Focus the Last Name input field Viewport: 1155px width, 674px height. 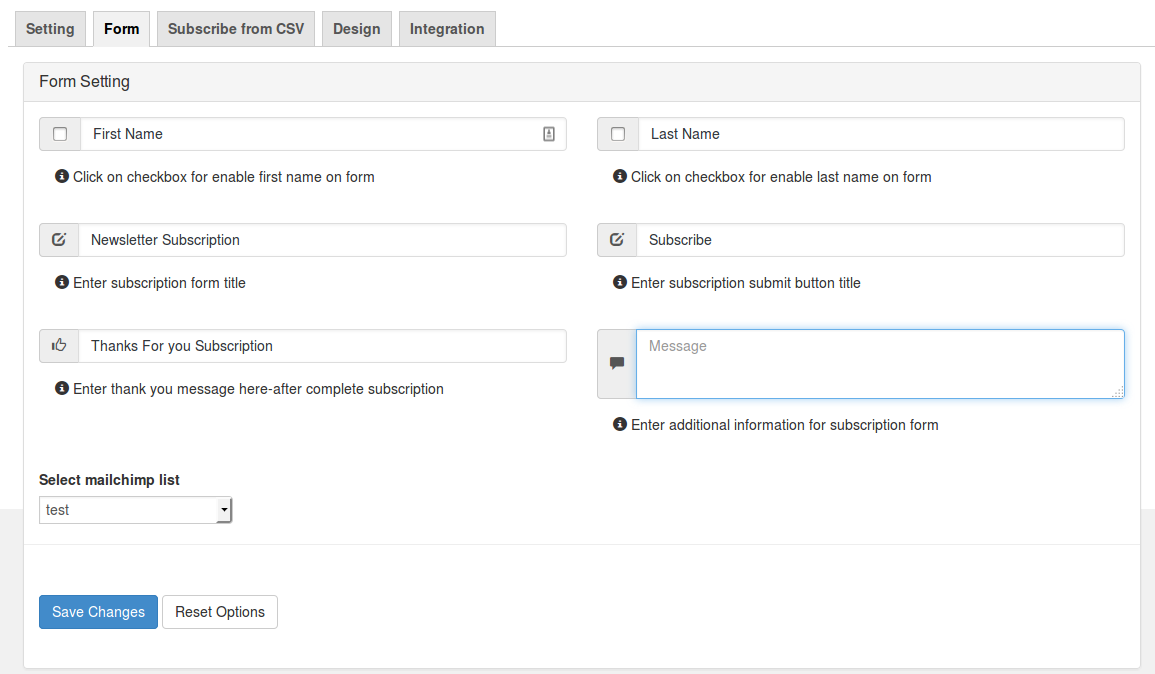(x=881, y=134)
